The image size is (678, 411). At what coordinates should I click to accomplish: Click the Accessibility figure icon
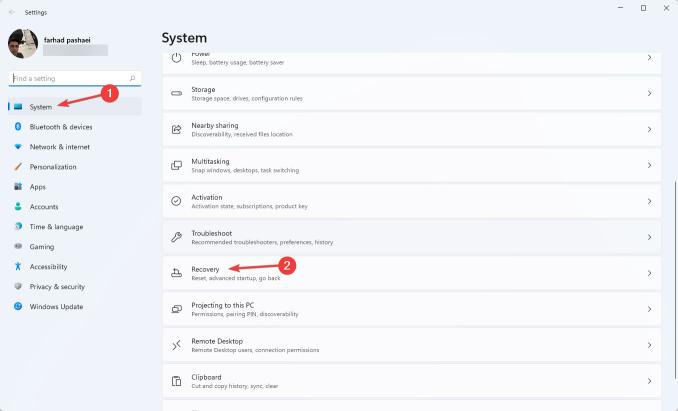coord(18,266)
